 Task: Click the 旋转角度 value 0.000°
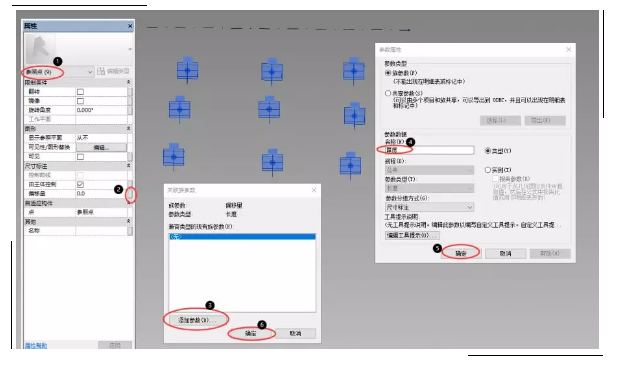coord(101,110)
